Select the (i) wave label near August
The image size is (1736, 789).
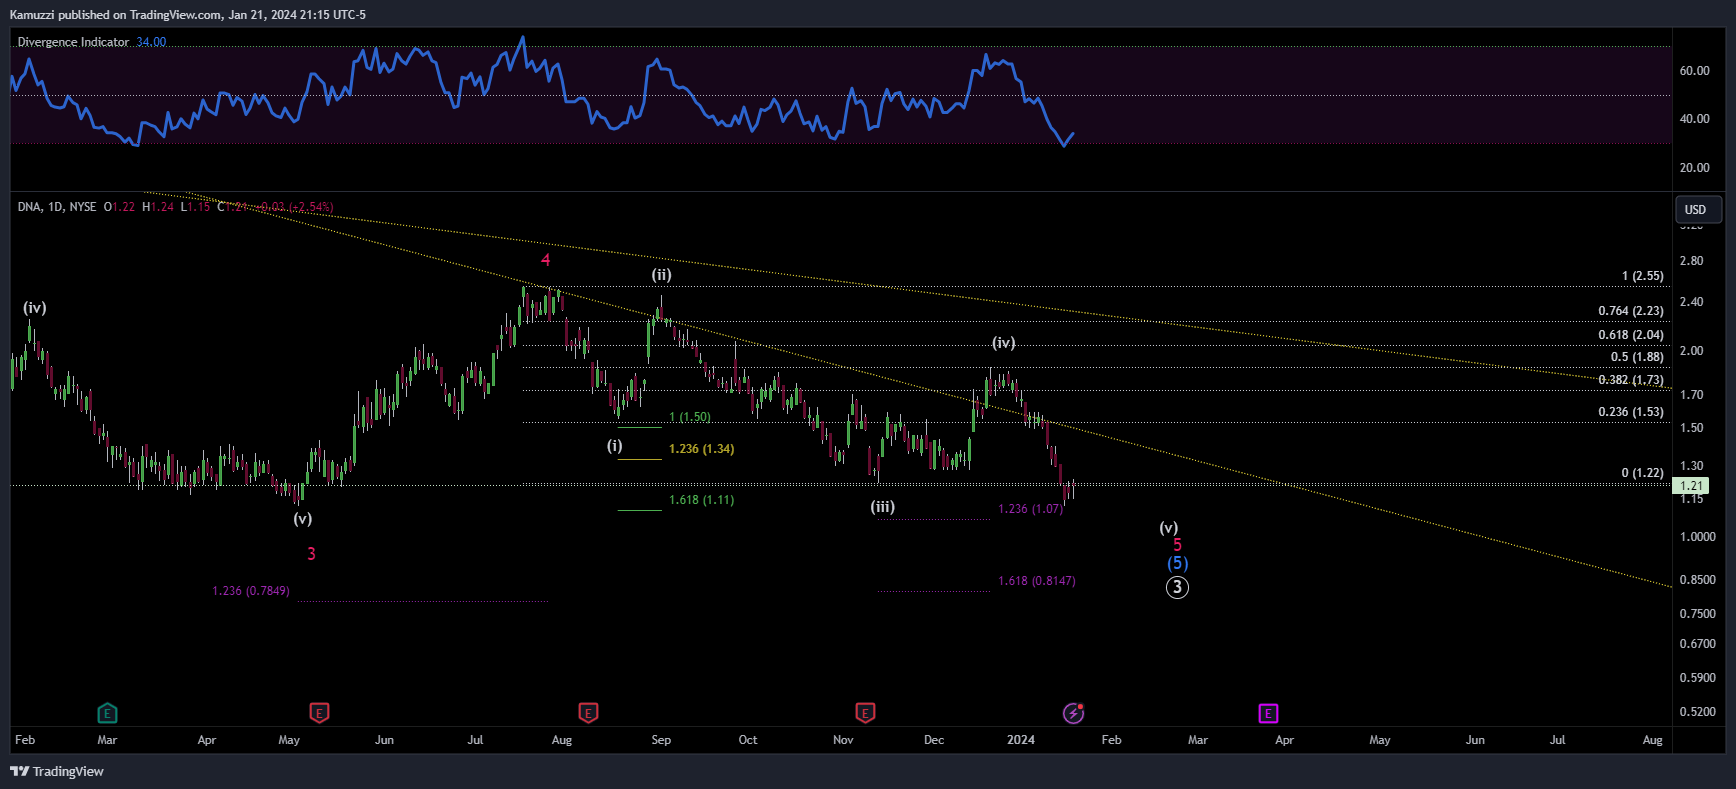[615, 446]
